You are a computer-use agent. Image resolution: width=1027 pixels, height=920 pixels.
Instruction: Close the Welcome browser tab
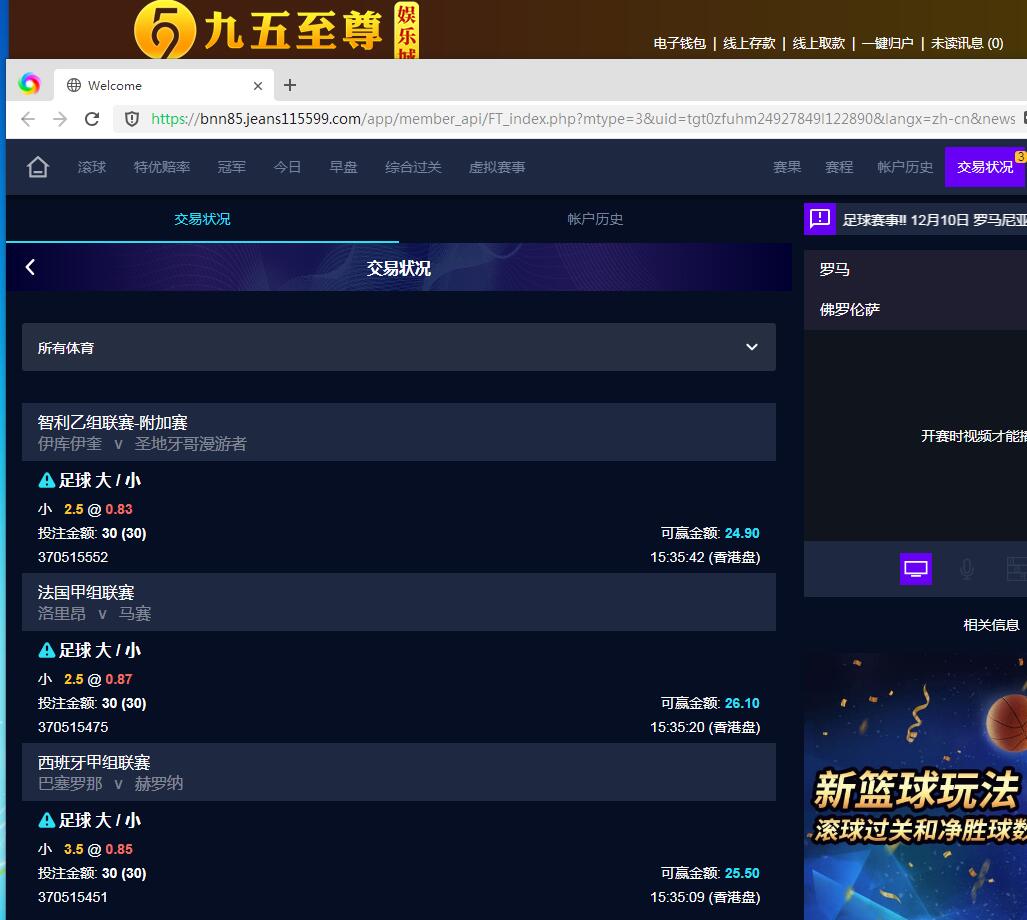click(x=257, y=86)
